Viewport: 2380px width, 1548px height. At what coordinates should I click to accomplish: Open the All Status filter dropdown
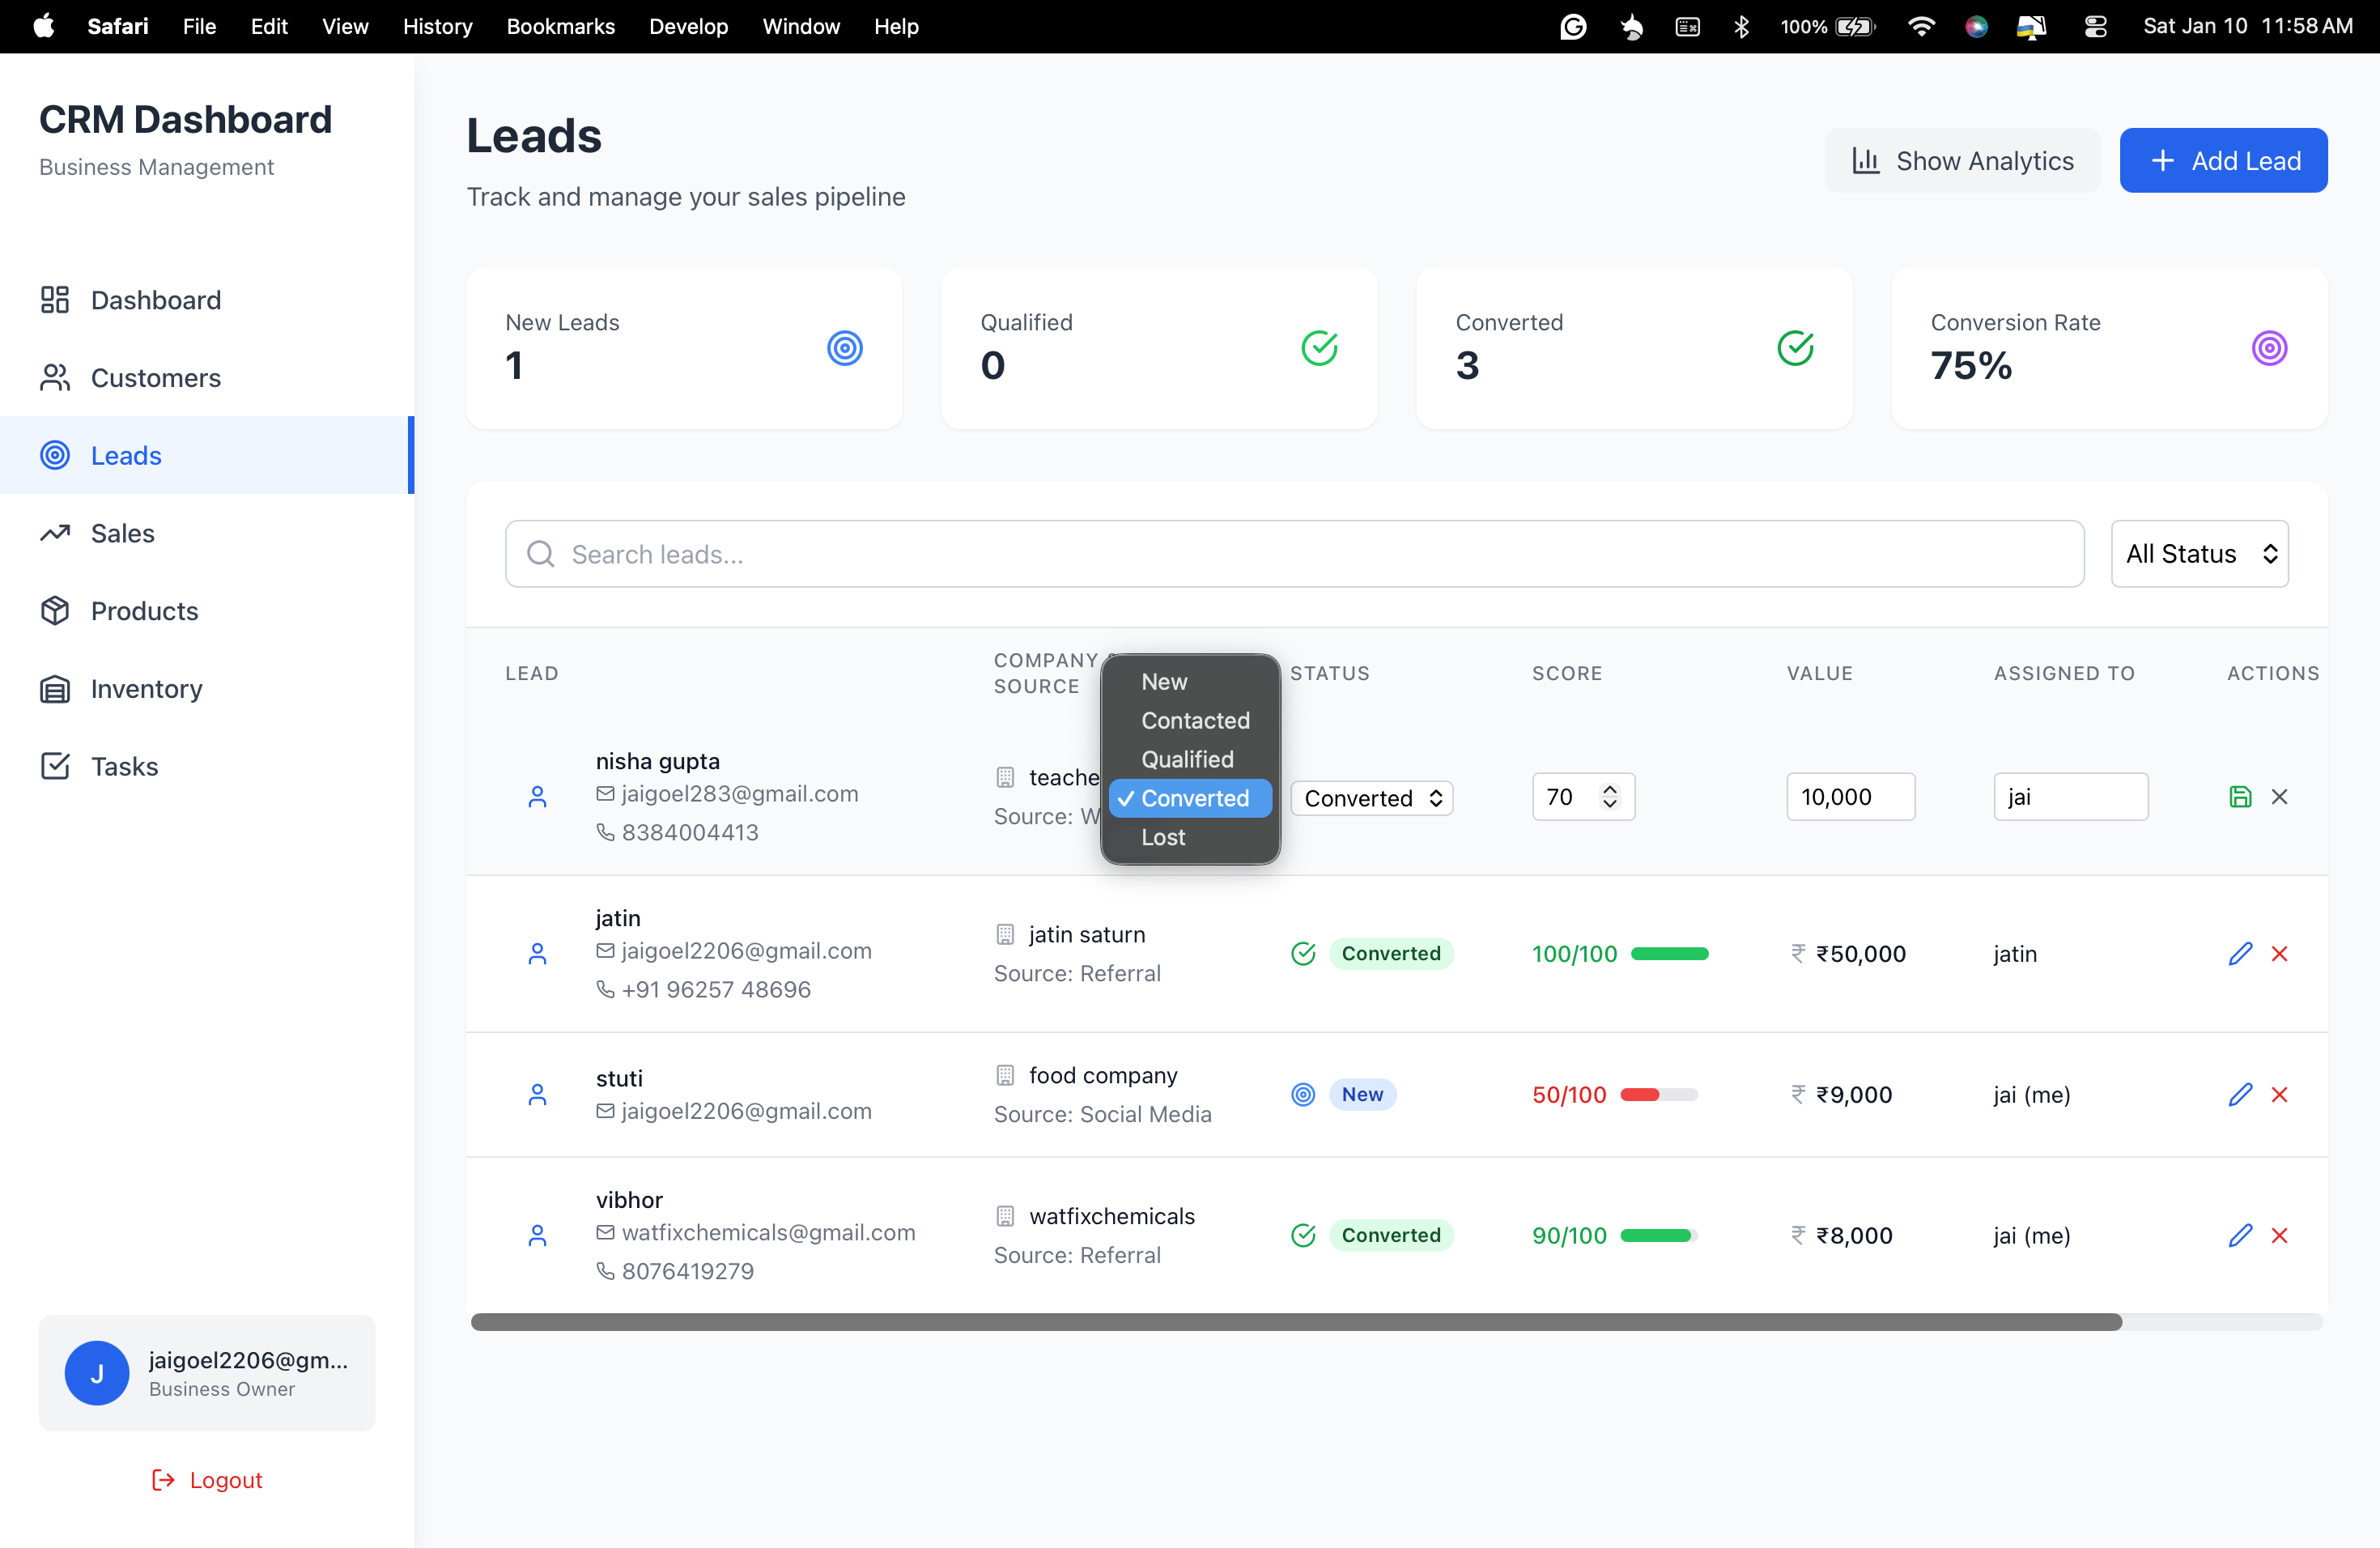[x=2199, y=553]
